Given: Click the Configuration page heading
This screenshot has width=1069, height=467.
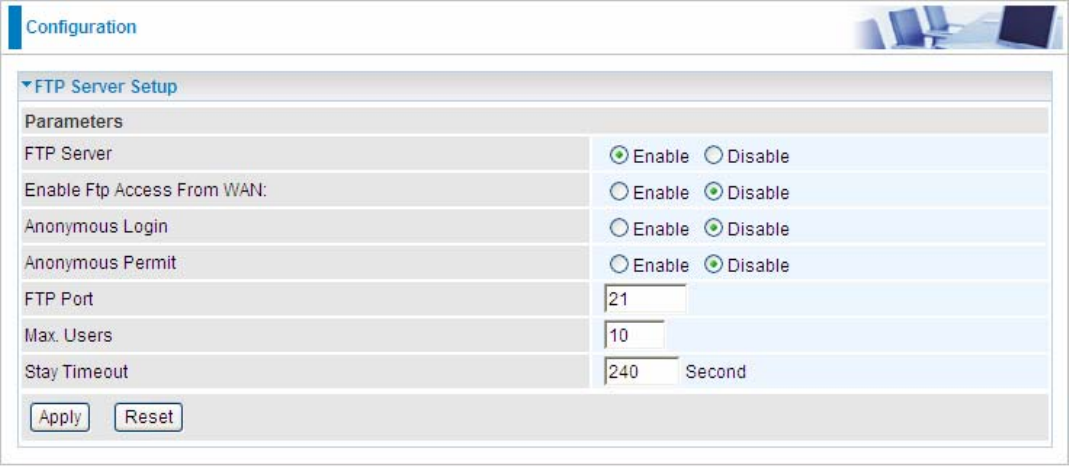Looking at the screenshot, I should point(80,27).
